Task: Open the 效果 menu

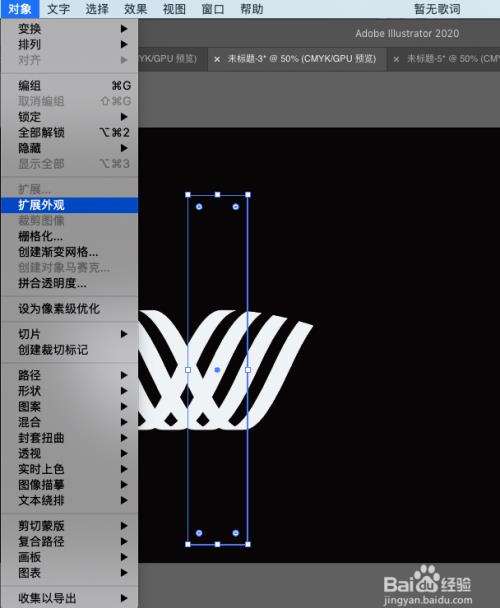Action: [135, 9]
